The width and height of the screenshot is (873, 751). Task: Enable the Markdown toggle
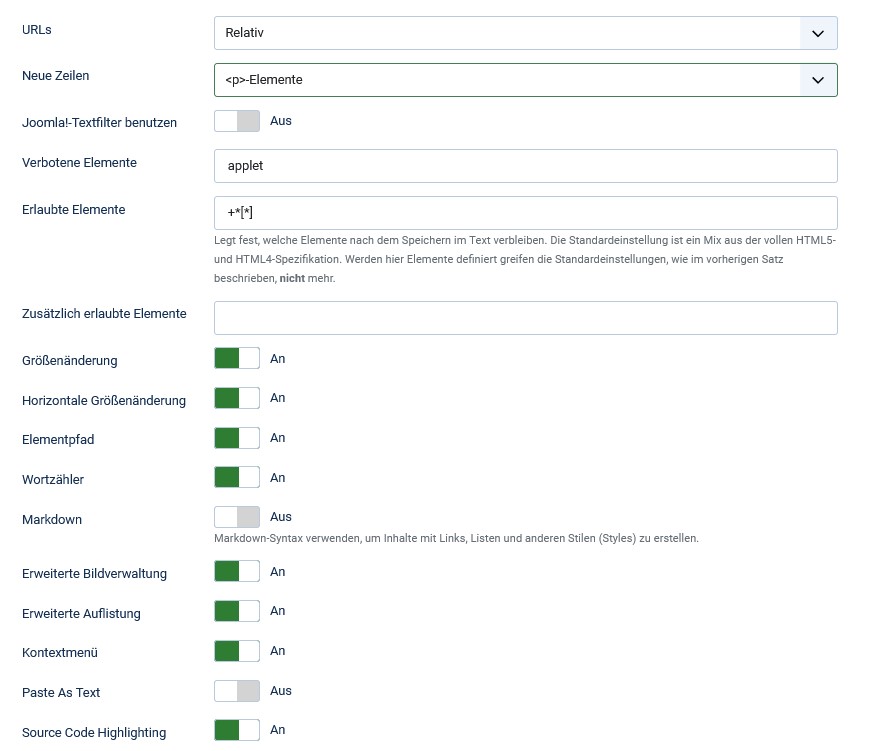click(x=237, y=517)
